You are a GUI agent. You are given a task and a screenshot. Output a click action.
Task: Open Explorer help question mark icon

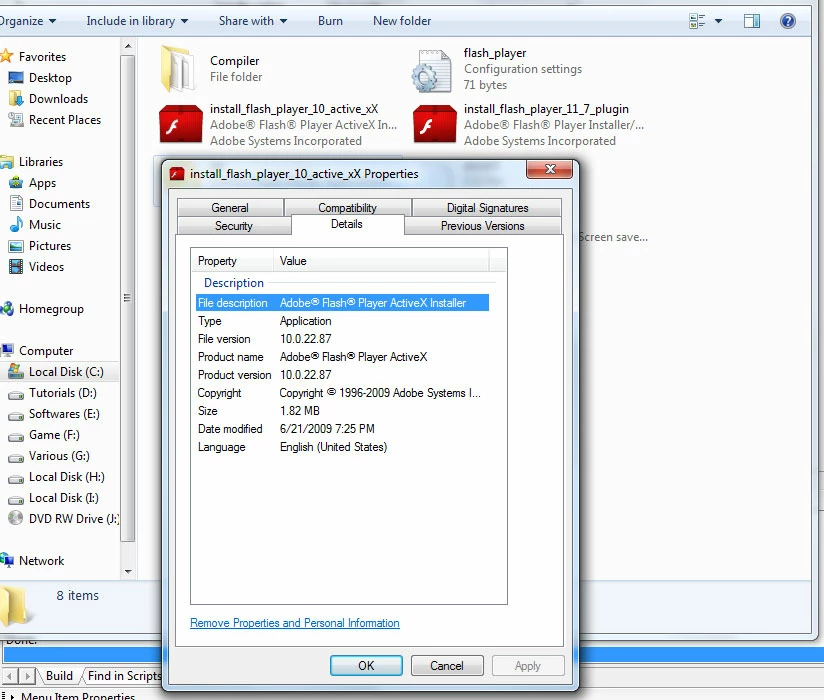pos(787,21)
